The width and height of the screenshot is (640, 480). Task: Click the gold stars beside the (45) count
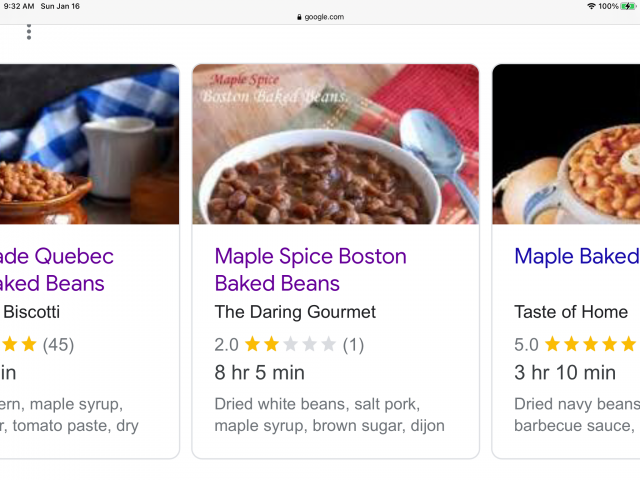pos(18,345)
